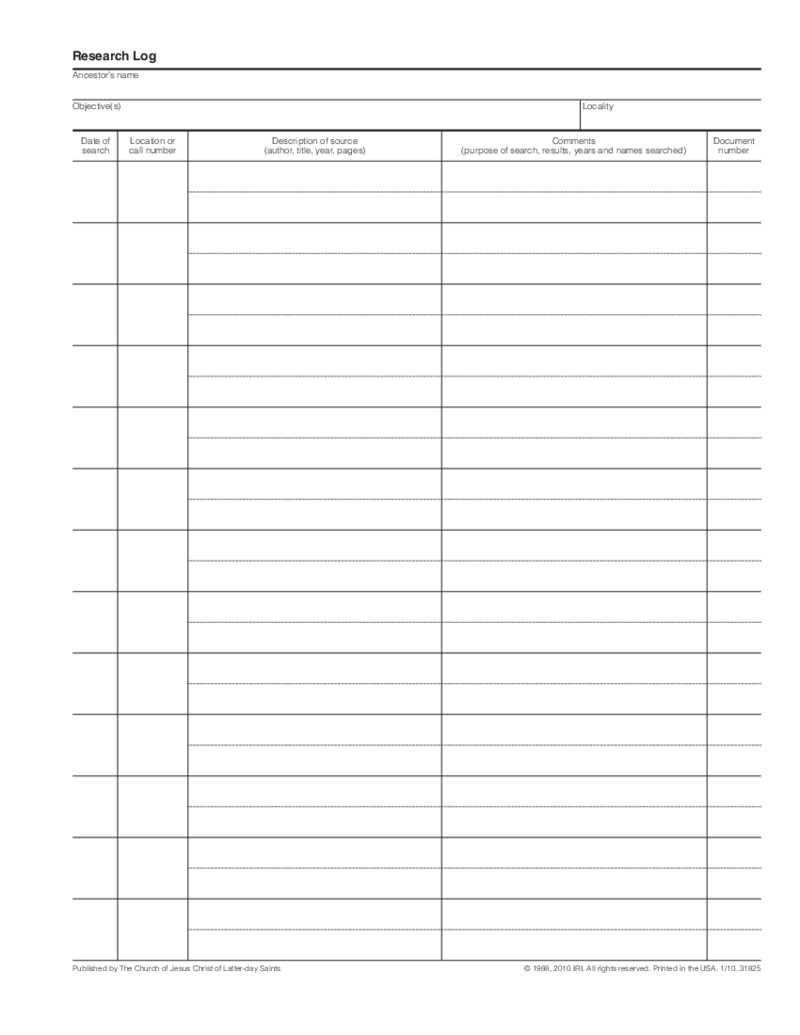Click the Date of search column header
The width and height of the screenshot is (800, 1035).
pos(95,146)
